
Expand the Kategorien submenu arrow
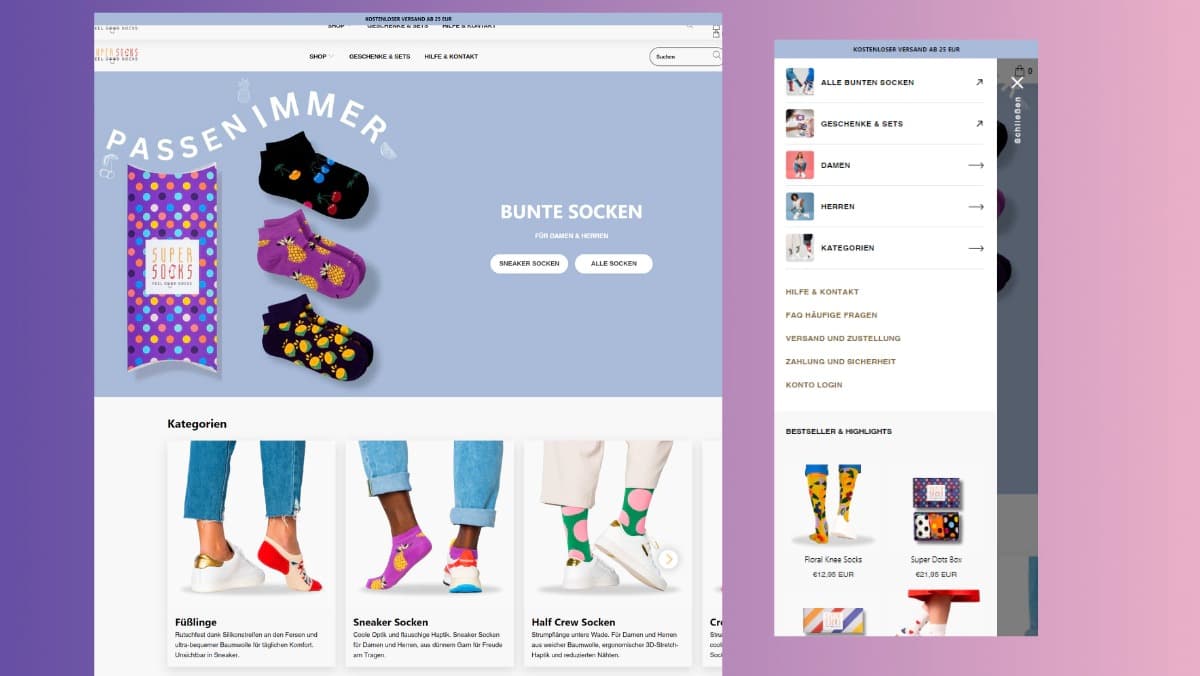click(976, 247)
